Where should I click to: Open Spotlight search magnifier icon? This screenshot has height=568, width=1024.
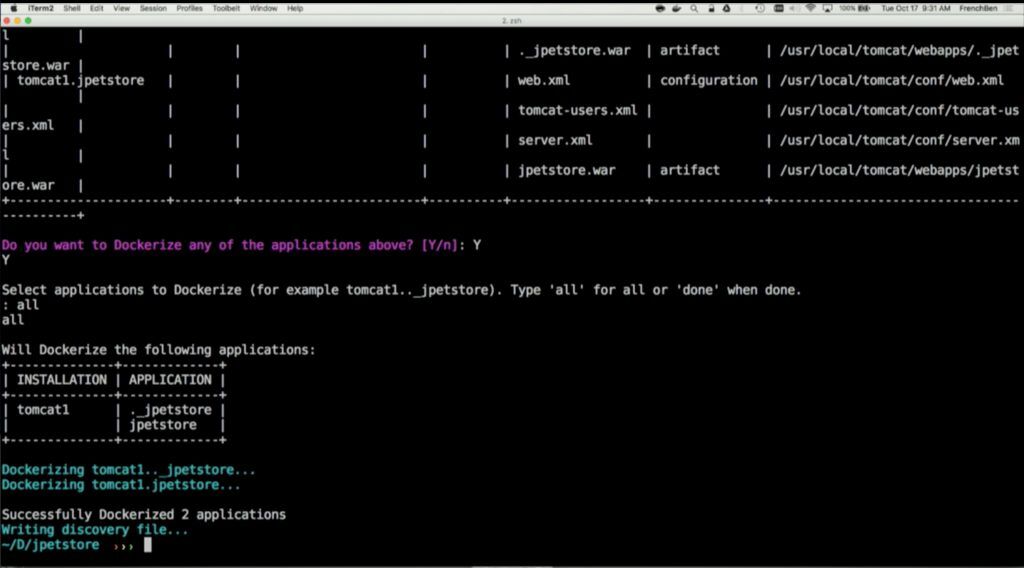click(694, 8)
